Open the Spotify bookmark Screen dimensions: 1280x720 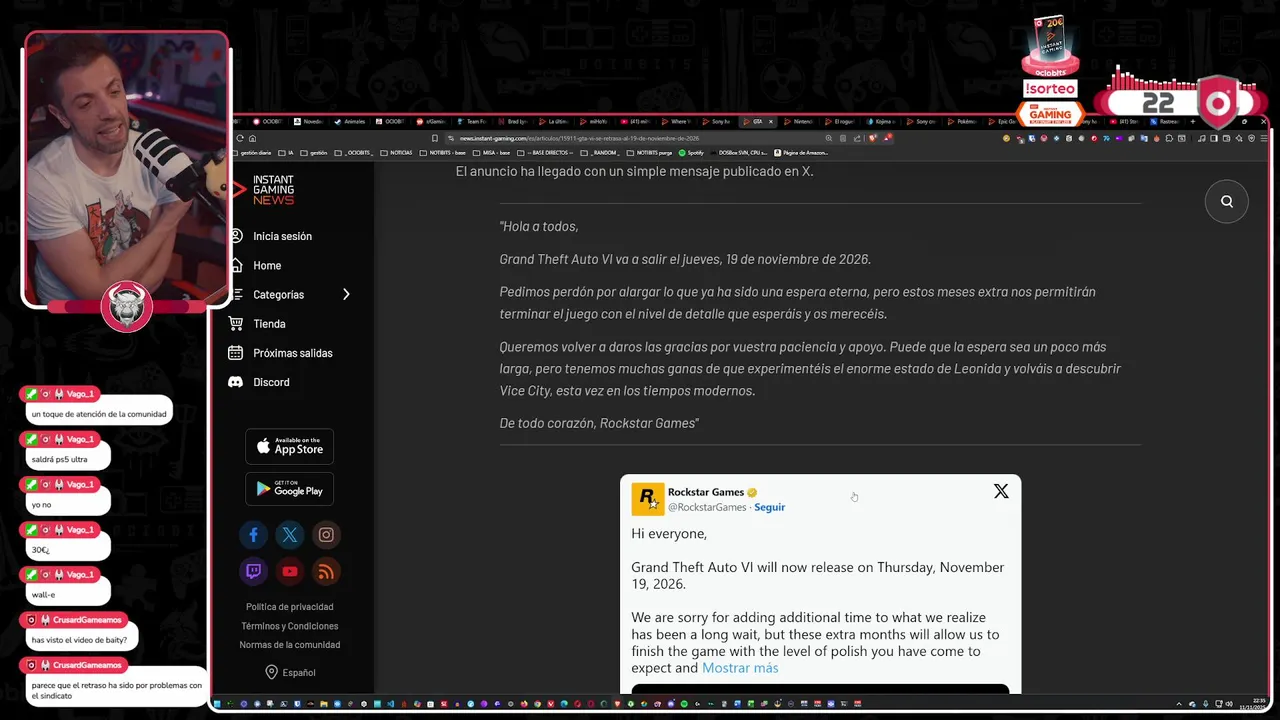691,153
